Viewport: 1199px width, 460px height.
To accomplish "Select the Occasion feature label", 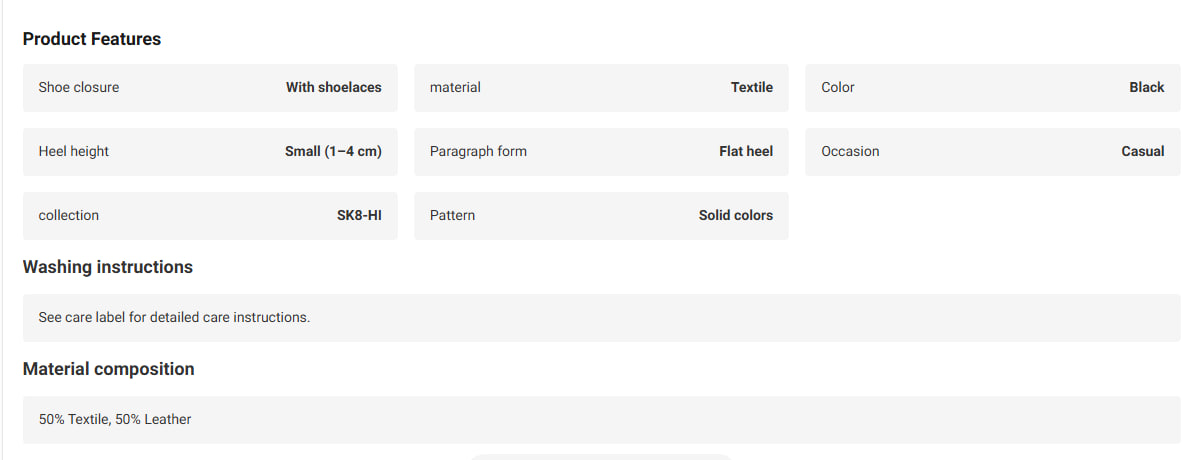I will (850, 151).
